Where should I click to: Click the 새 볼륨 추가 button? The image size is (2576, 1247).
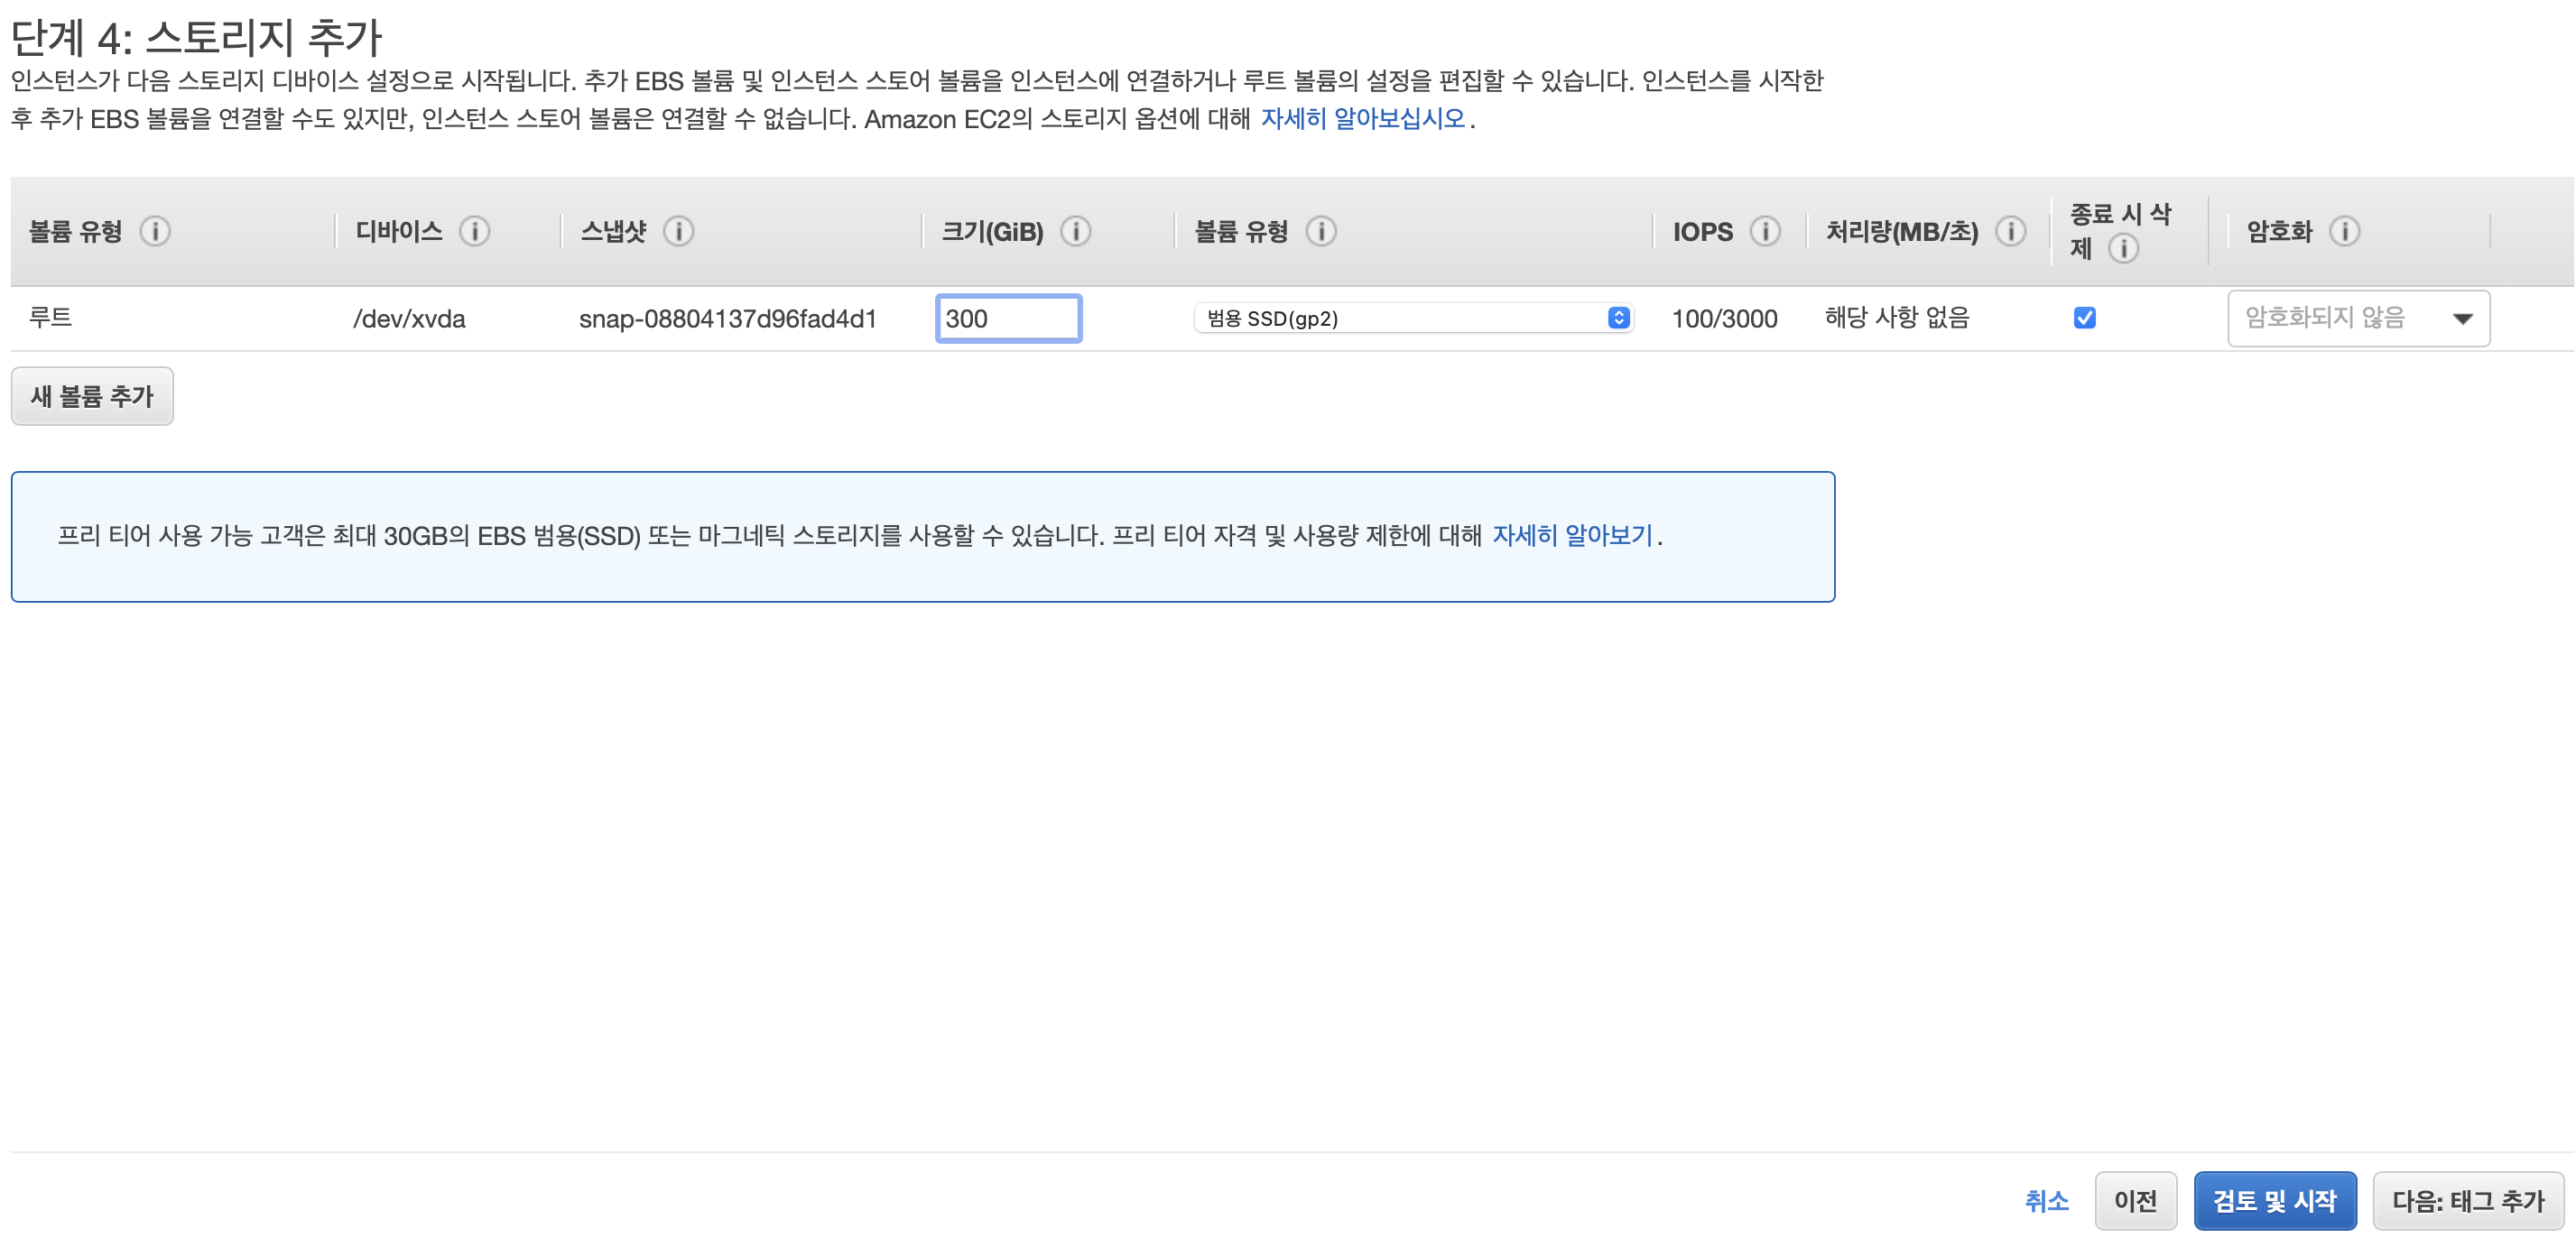pos(92,396)
